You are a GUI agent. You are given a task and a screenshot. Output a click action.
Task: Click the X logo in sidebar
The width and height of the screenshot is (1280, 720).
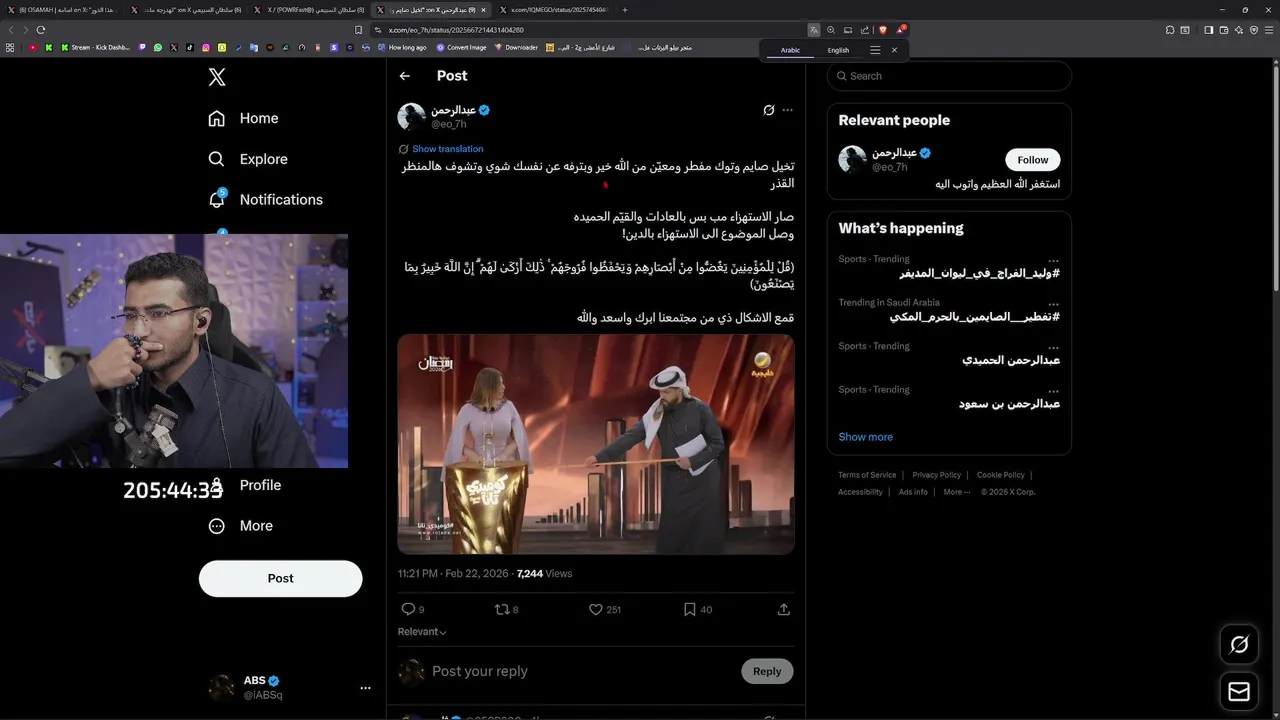(x=217, y=77)
